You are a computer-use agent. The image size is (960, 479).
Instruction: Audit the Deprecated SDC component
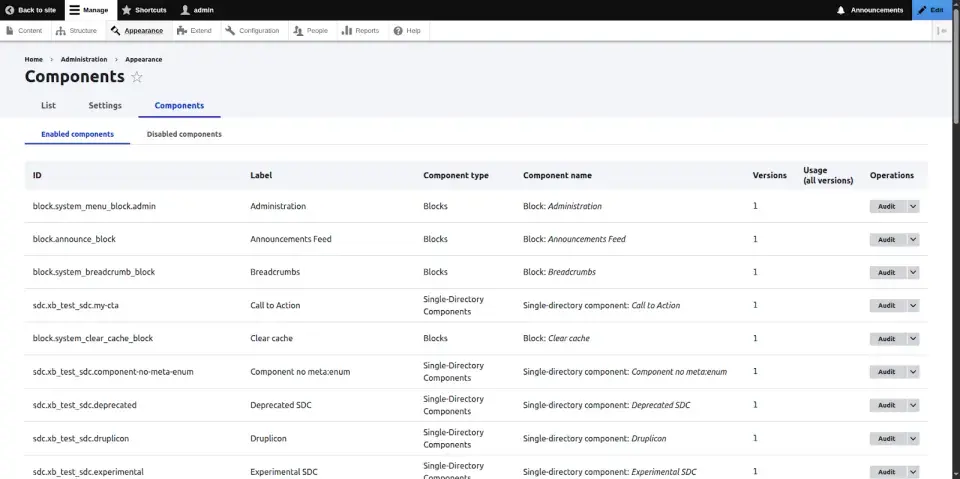[x=887, y=405]
